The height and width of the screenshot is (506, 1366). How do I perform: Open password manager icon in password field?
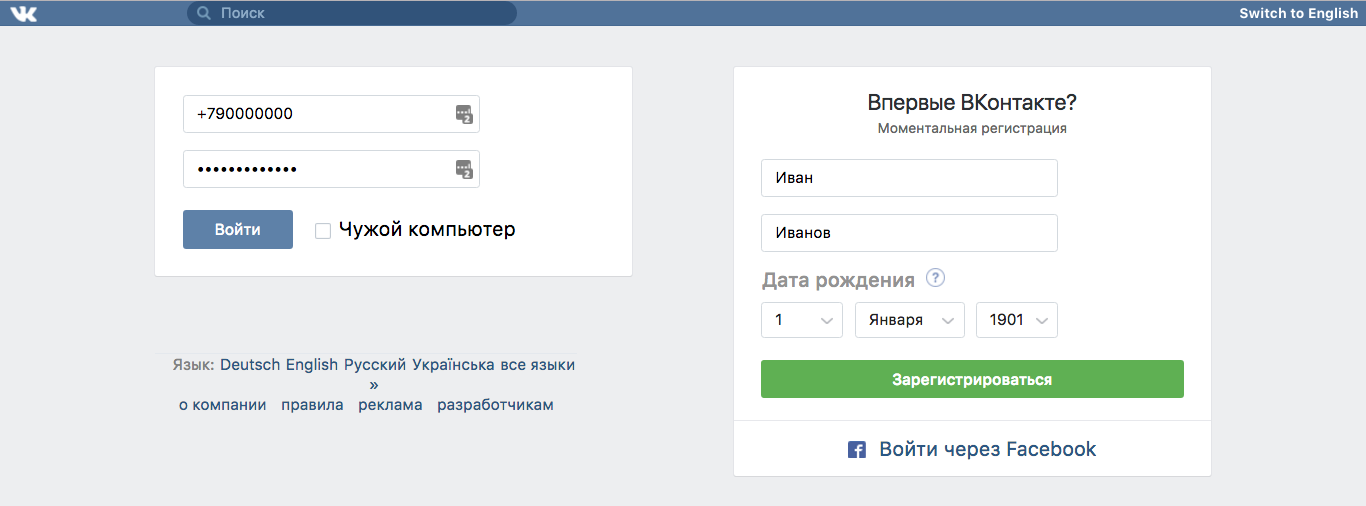coord(464,169)
